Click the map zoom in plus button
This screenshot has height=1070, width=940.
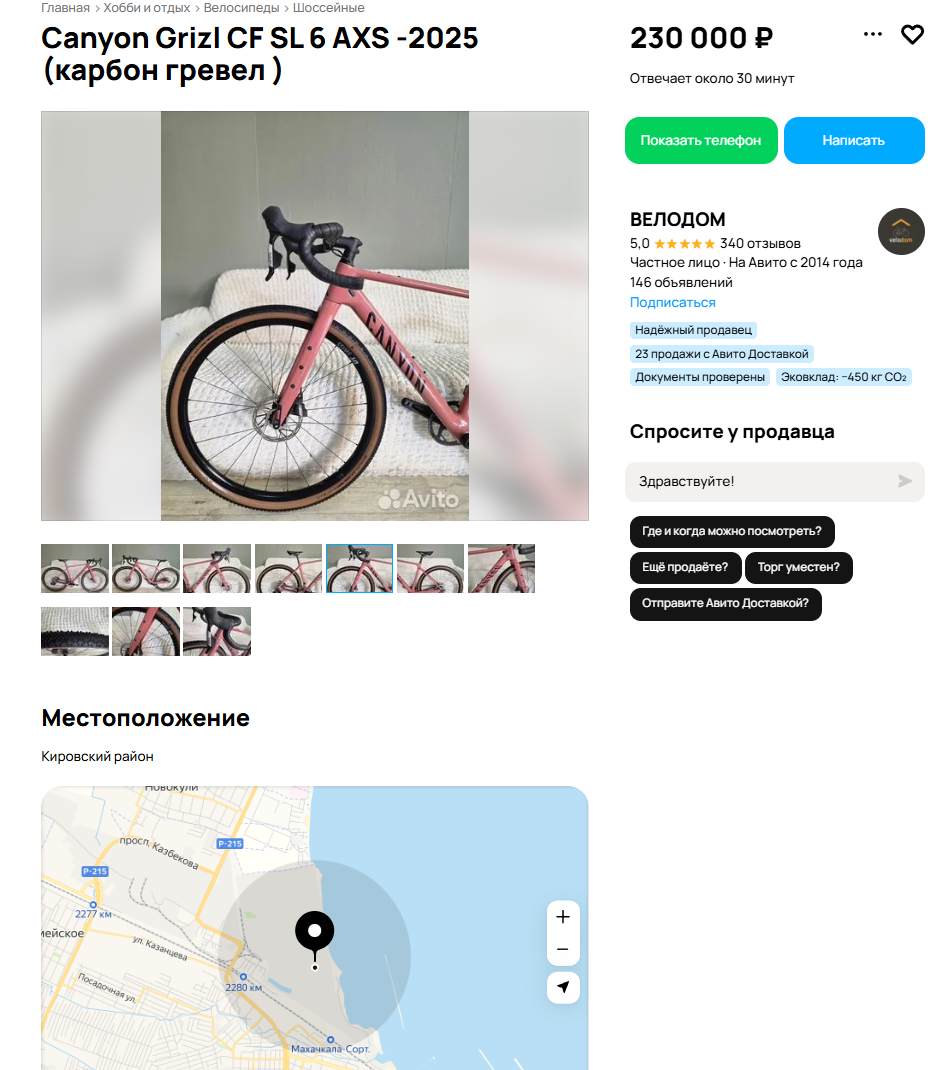pos(563,916)
